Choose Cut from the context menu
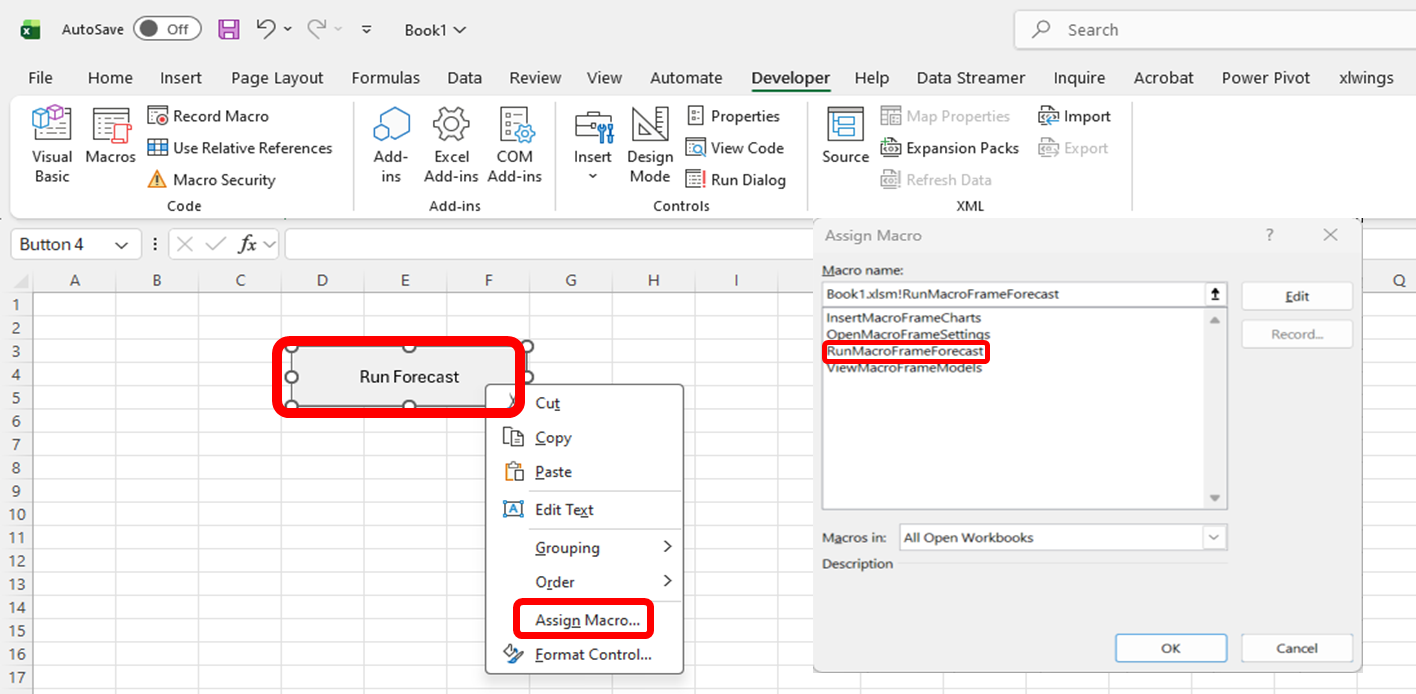1416x694 pixels. tap(584, 403)
